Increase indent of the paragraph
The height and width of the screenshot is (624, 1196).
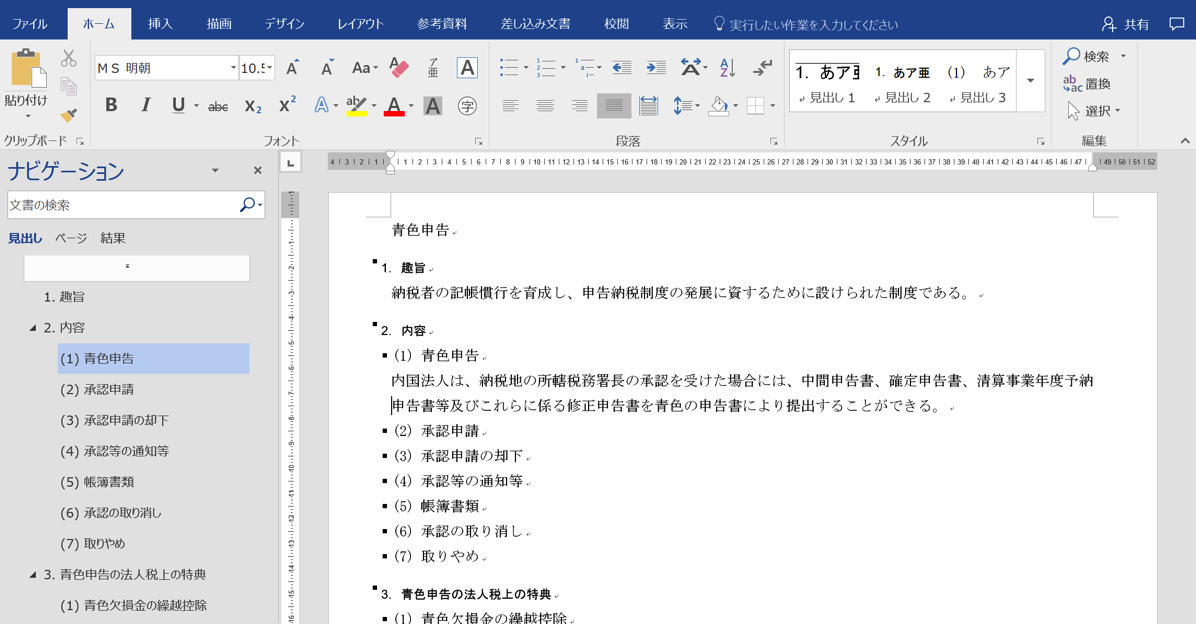(x=656, y=68)
